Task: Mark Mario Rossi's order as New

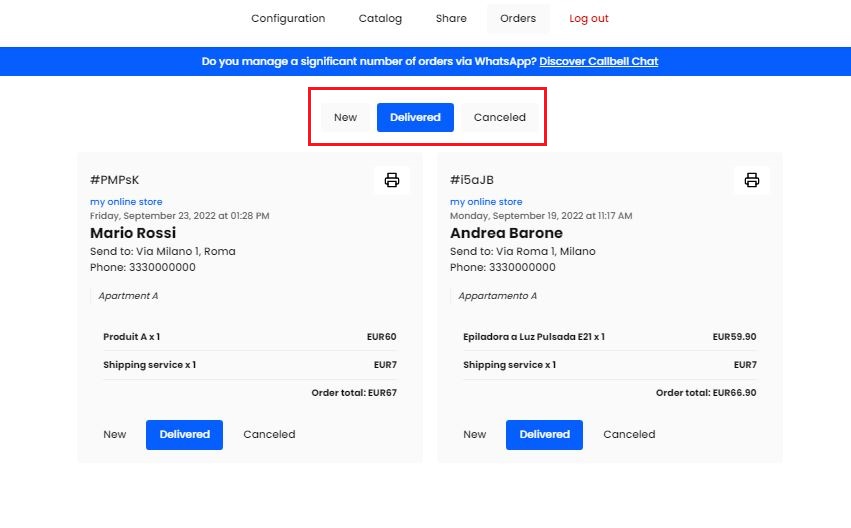Action: point(115,434)
